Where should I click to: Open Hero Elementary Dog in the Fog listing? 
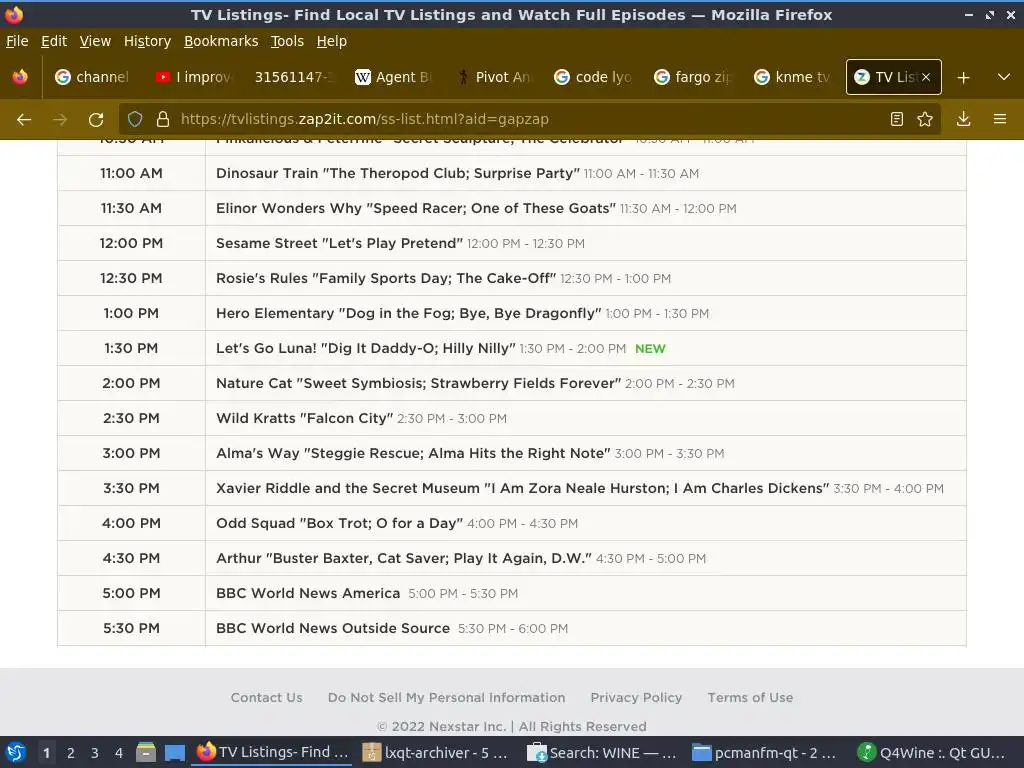pos(409,313)
